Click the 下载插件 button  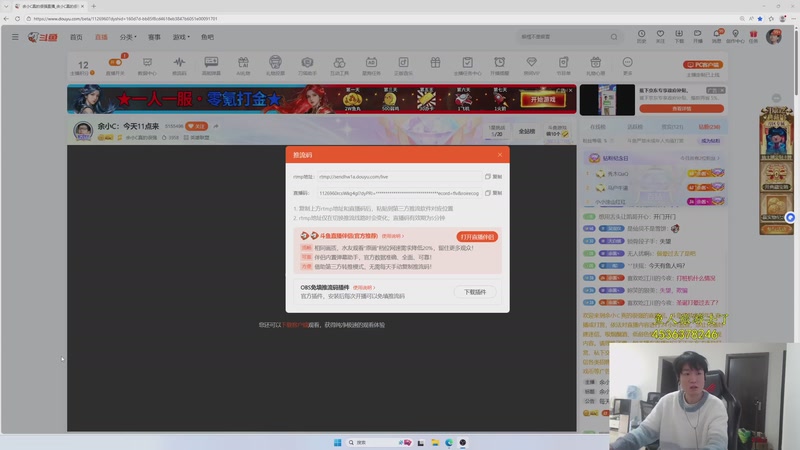coord(474,292)
